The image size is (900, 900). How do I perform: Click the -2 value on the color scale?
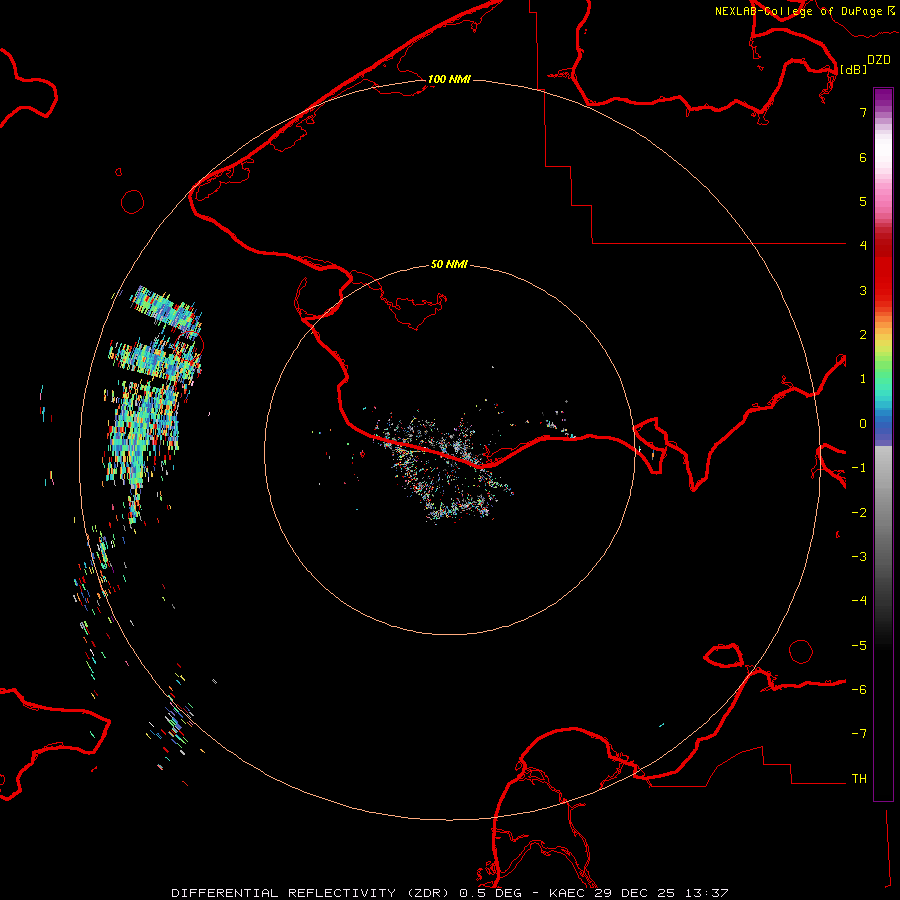pos(859,513)
